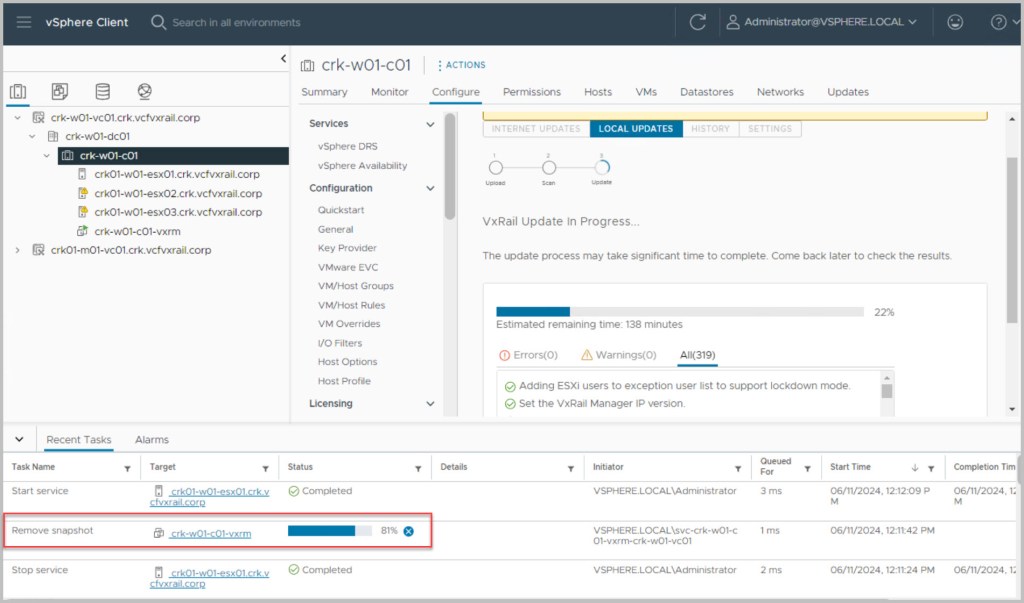Screen dimensions: 1024x603
Task: Open the Storage inventory view icon
Action: (102, 92)
